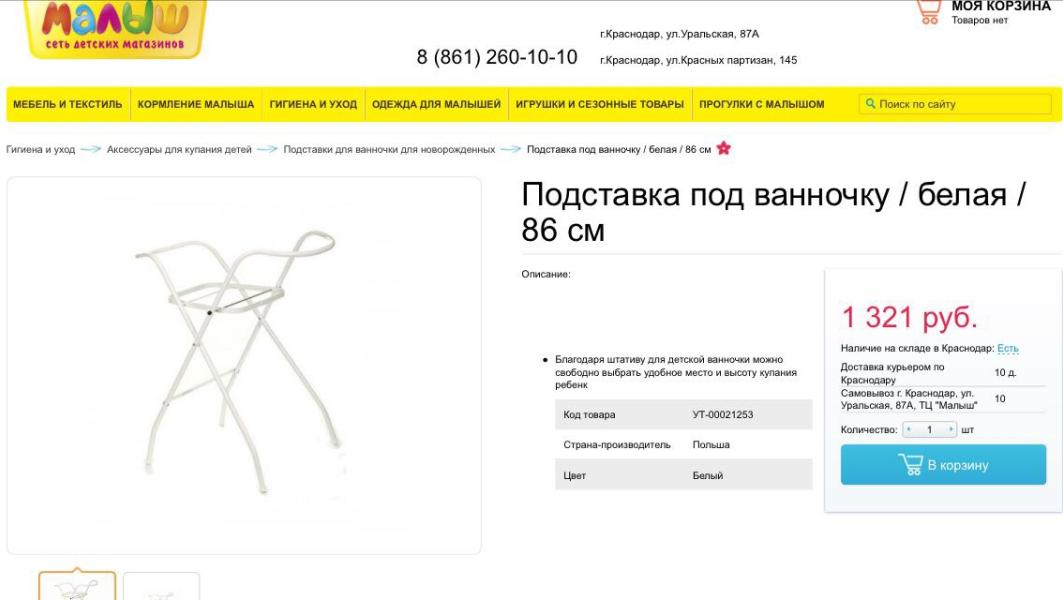Image resolution: width=1063 pixels, height=600 pixels.
Task: Click the search magnifier icon
Action: (x=870, y=104)
